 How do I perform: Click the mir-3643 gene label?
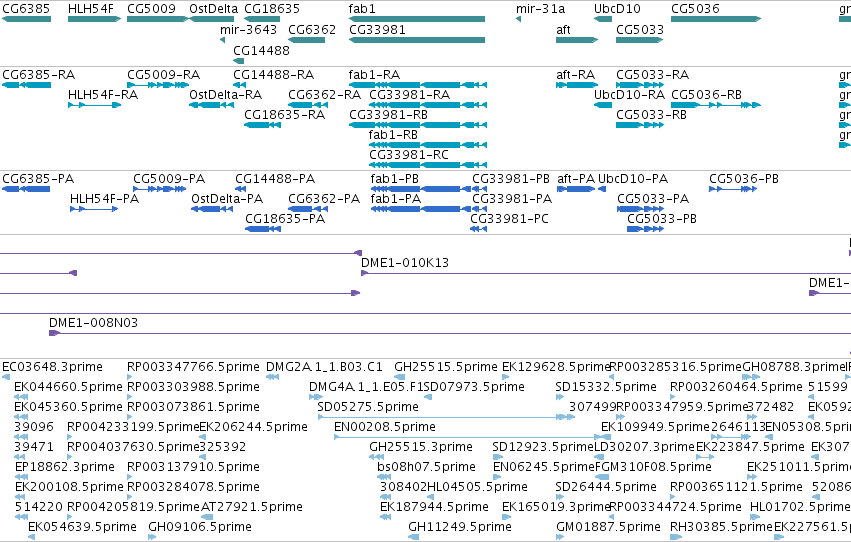(249, 29)
